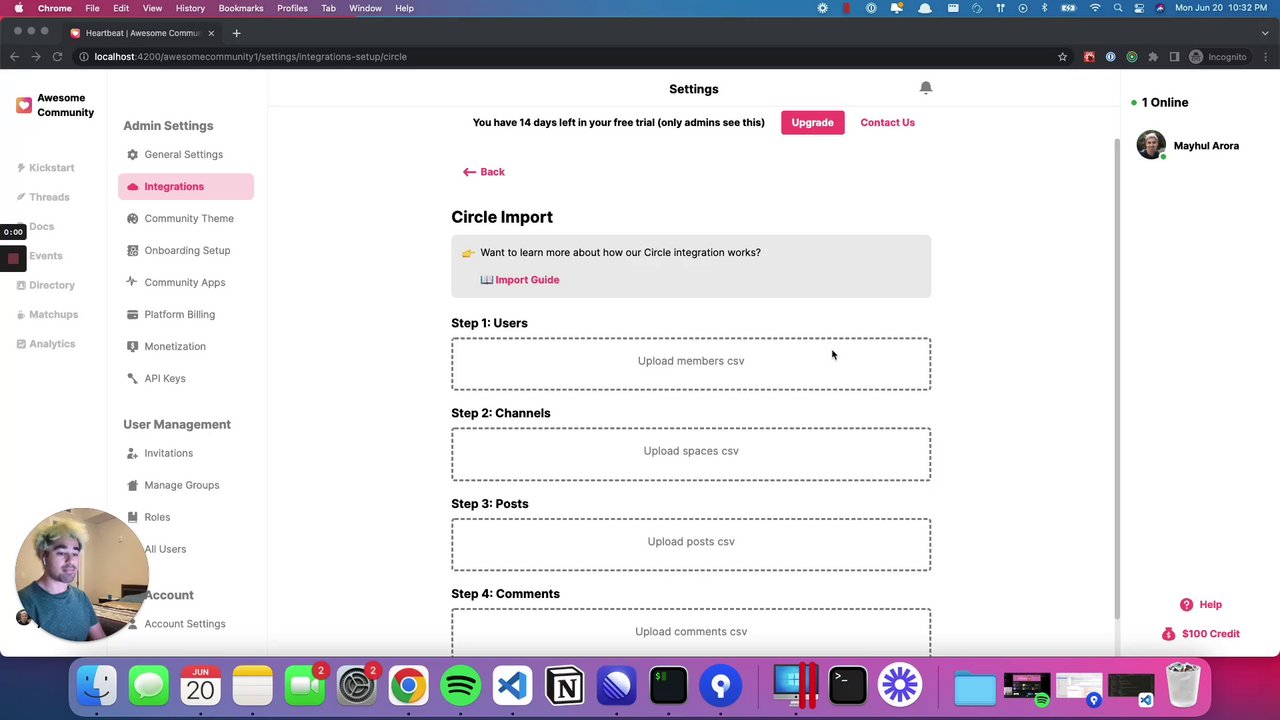Image resolution: width=1280 pixels, height=720 pixels.
Task: Open Analytics in the left navigation
Action: (x=46, y=344)
